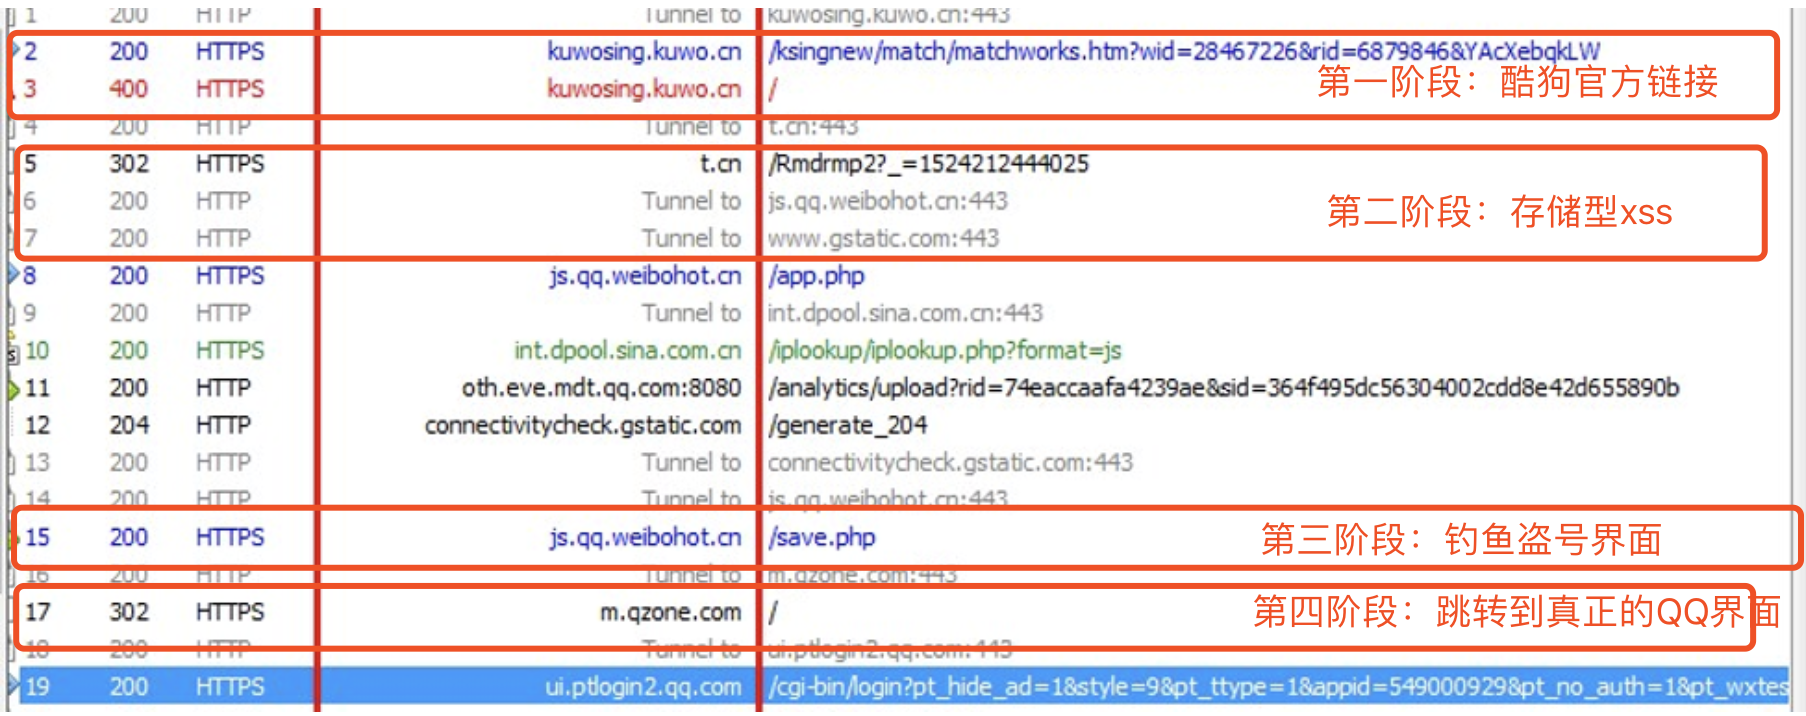Click the blue arrow icon of session 8
The width and height of the screenshot is (1806, 716).
click(14, 274)
